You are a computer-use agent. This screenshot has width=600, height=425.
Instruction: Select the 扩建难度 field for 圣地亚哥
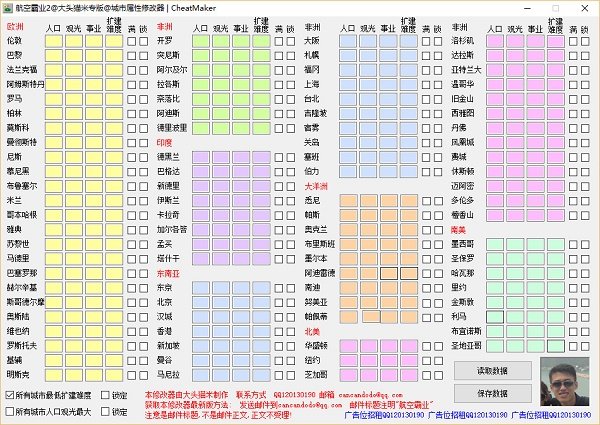(x=556, y=346)
